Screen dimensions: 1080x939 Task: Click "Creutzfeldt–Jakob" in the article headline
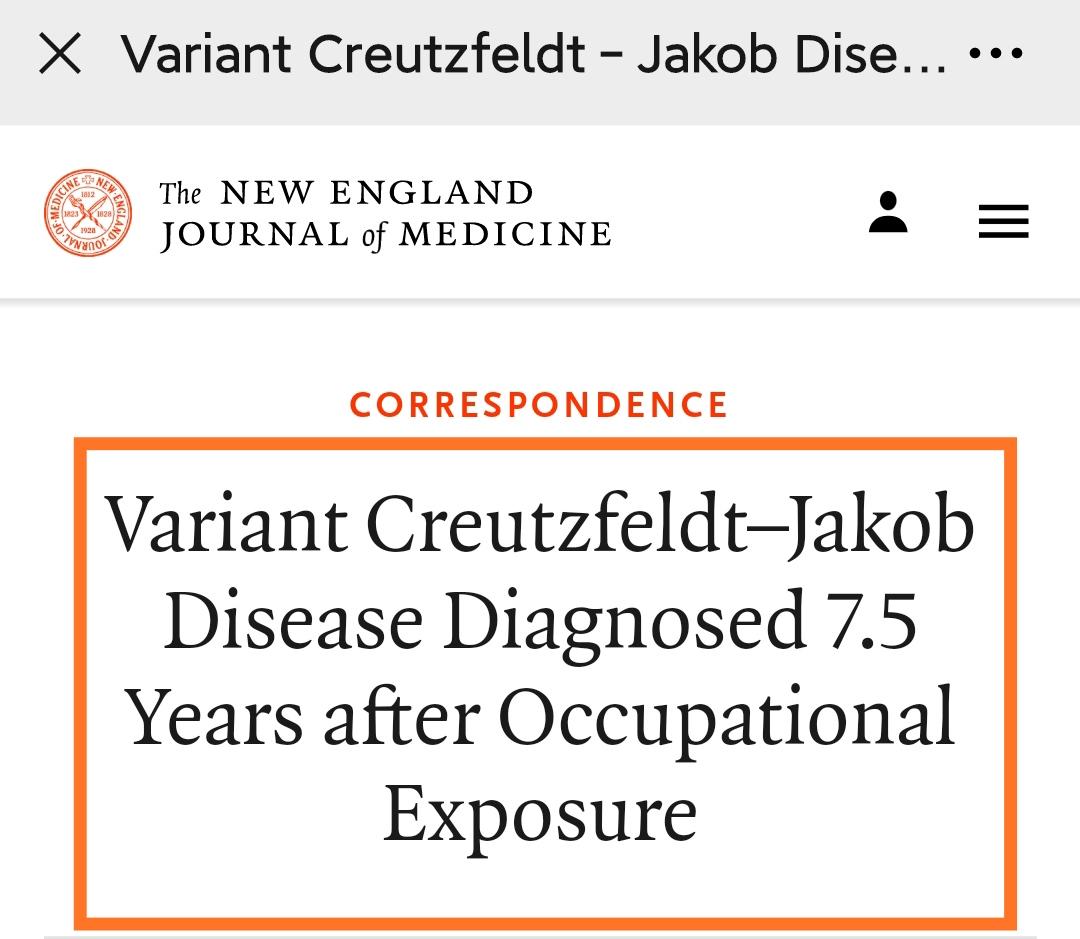point(671,525)
